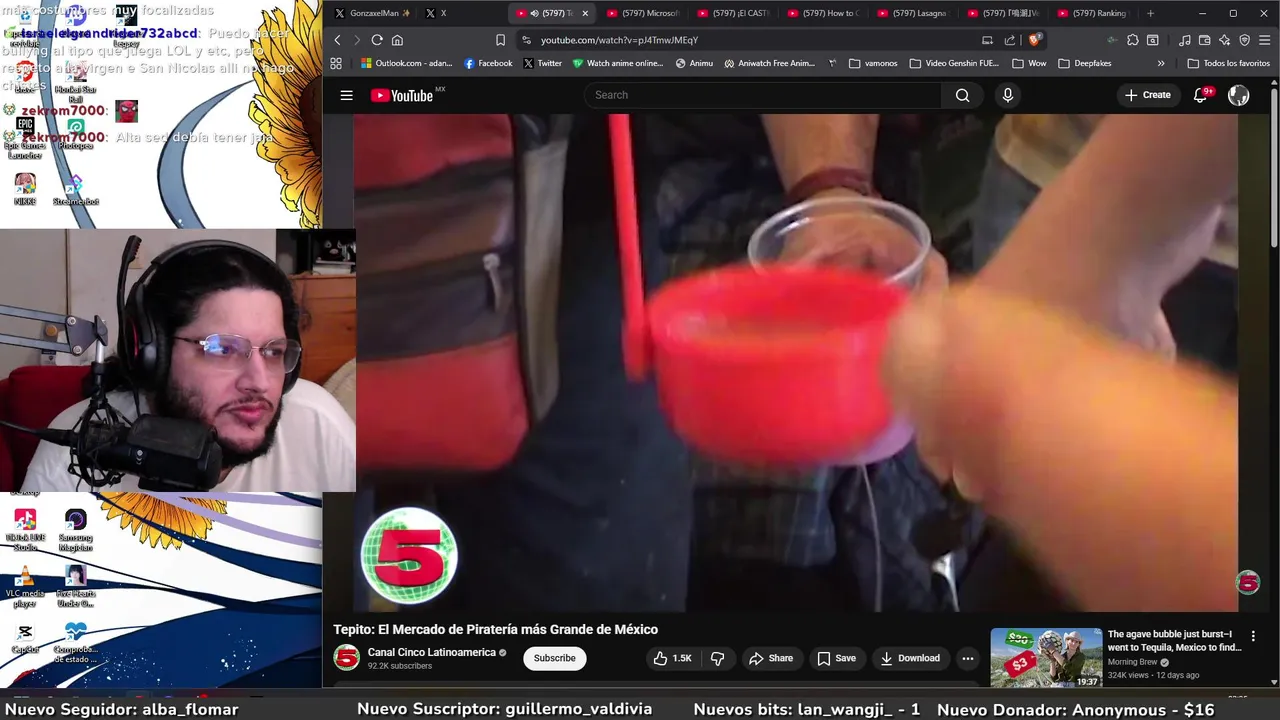Show more bookmarks overflow chevron
The height and width of the screenshot is (720, 1280).
point(1161,63)
